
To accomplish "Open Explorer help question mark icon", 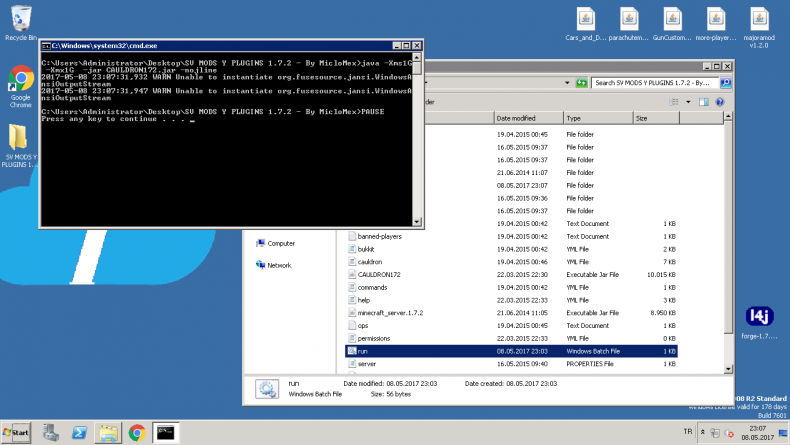I will [719, 102].
